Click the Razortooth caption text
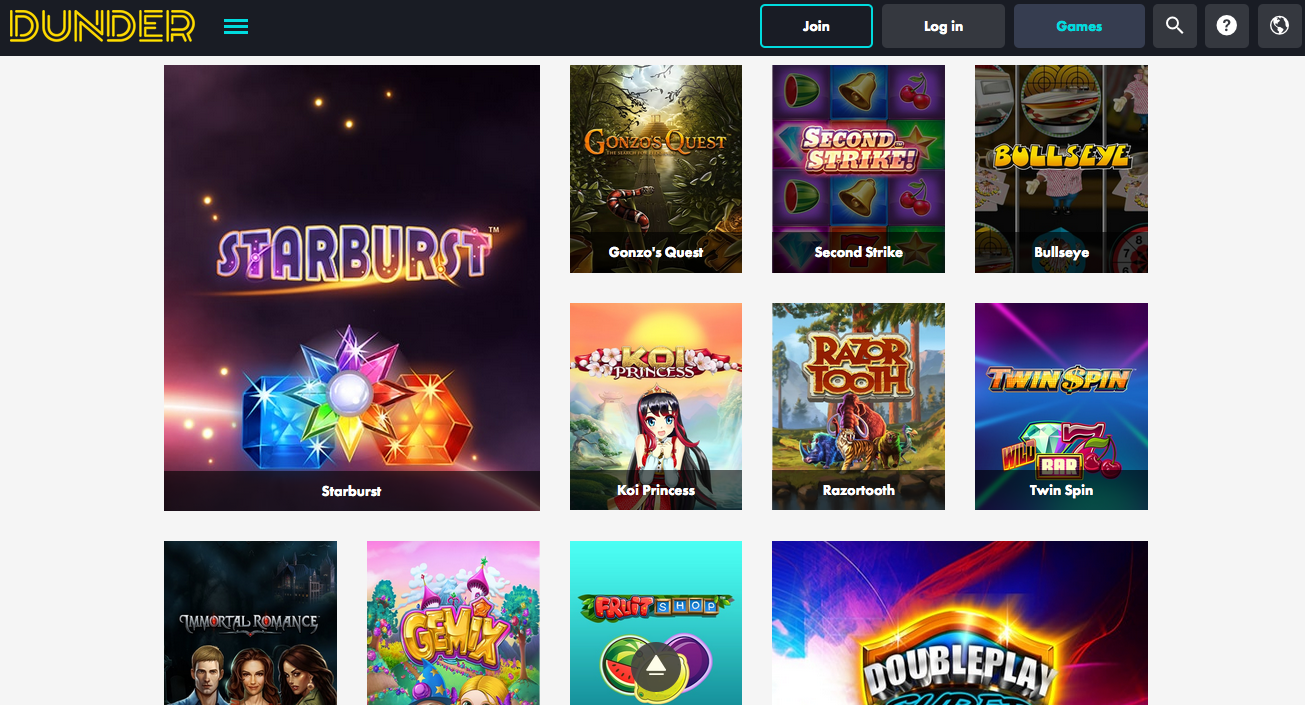 pyautogui.click(x=859, y=490)
